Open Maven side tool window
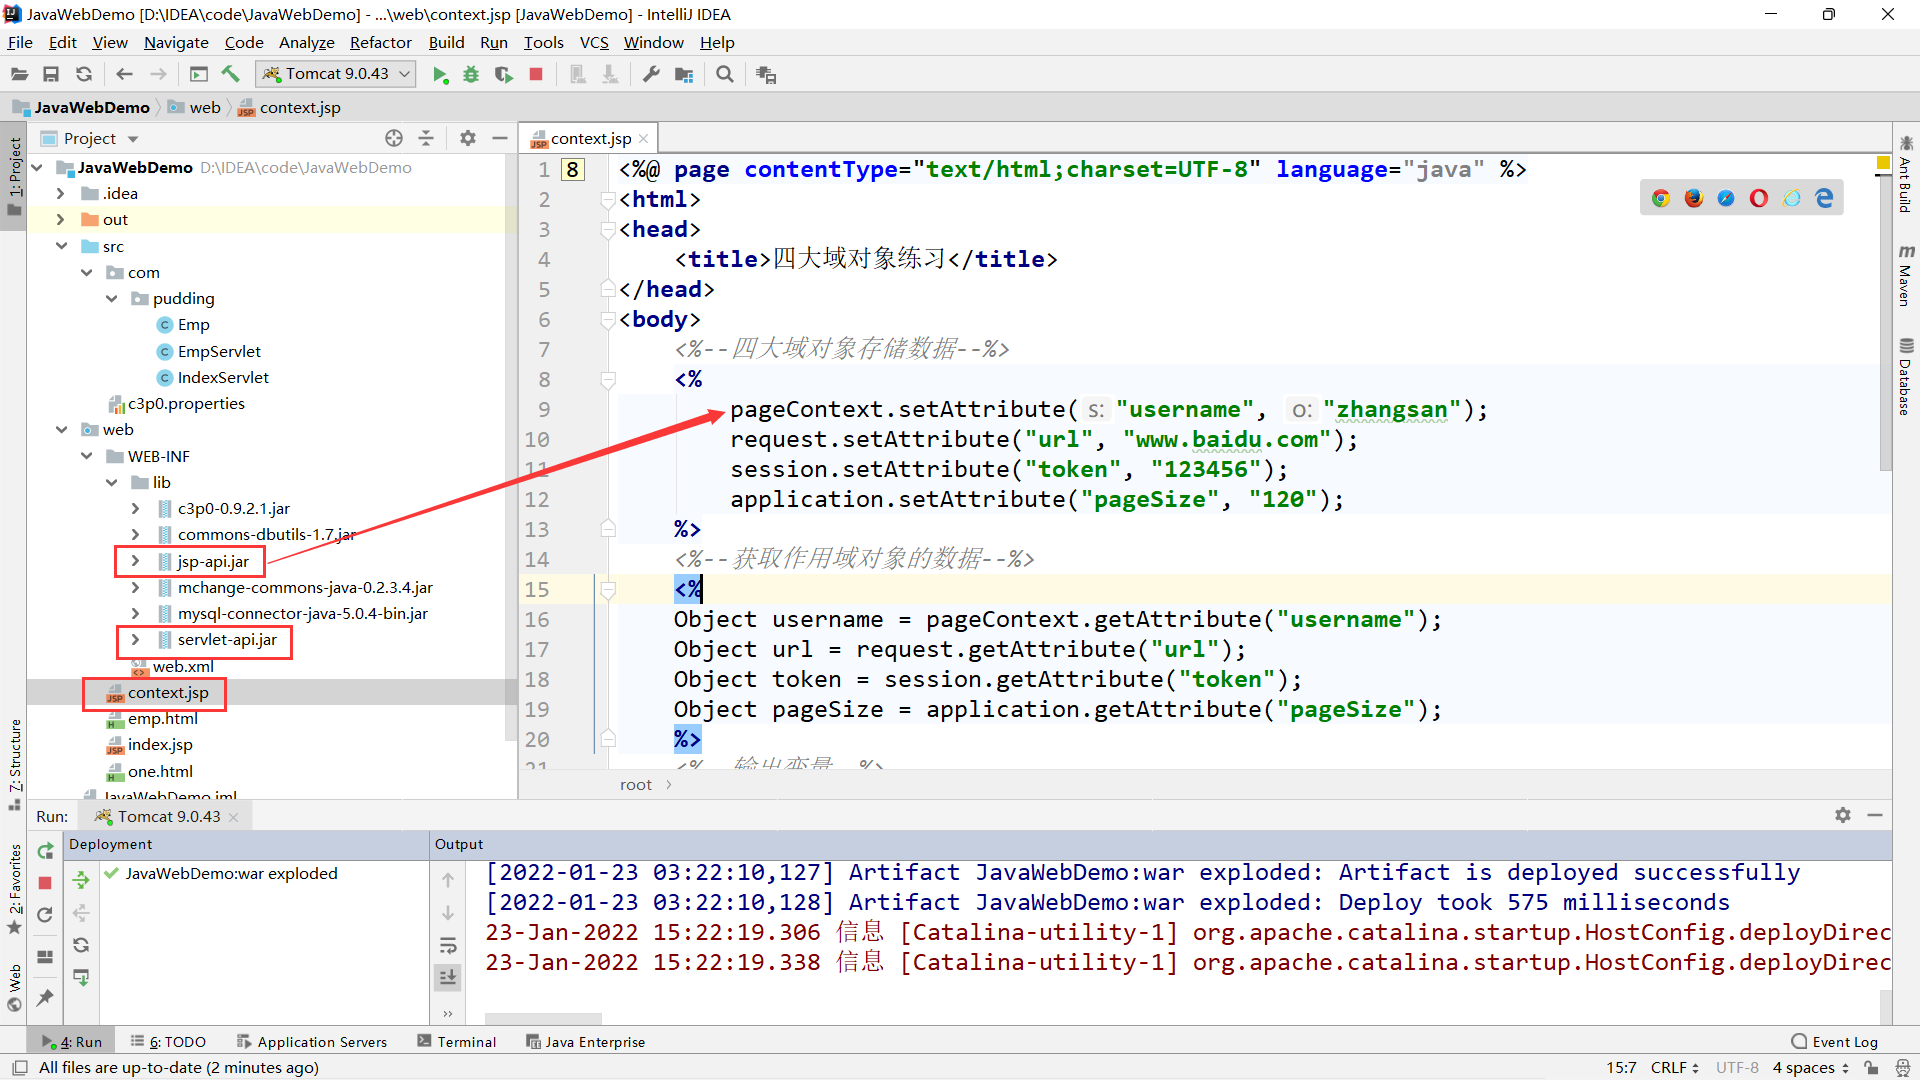The image size is (1920, 1080). click(1906, 274)
